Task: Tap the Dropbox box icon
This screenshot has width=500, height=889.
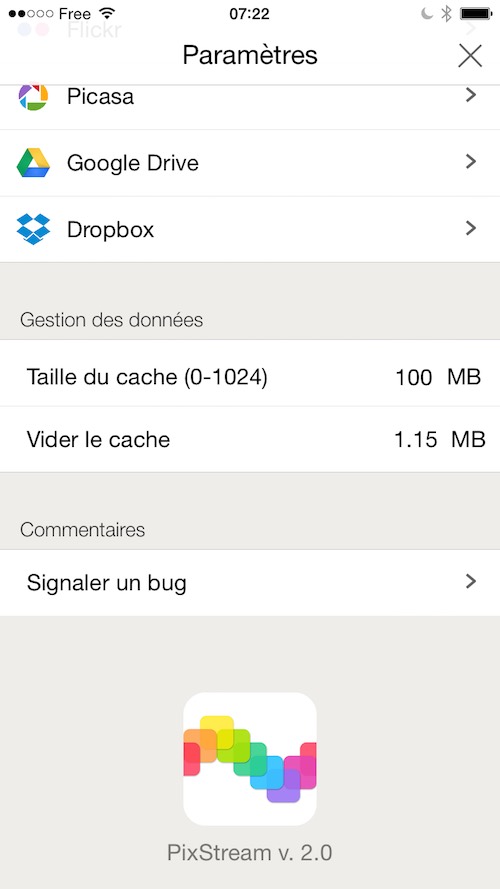Action: (x=33, y=229)
